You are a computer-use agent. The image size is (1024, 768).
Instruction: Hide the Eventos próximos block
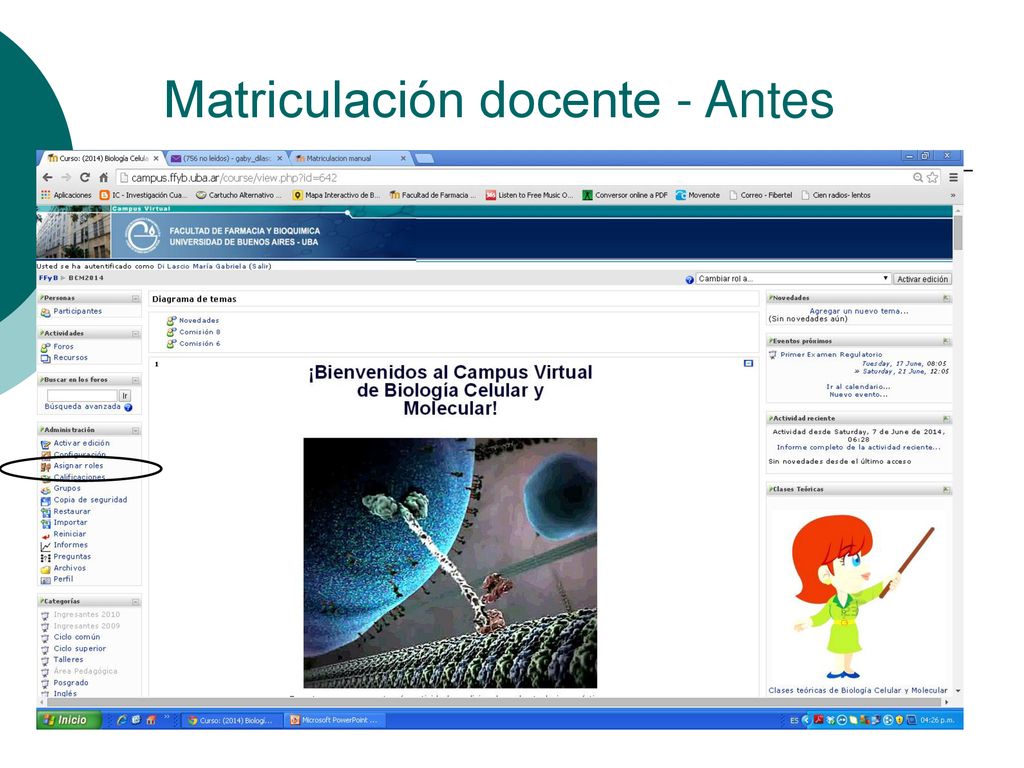tap(946, 341)
